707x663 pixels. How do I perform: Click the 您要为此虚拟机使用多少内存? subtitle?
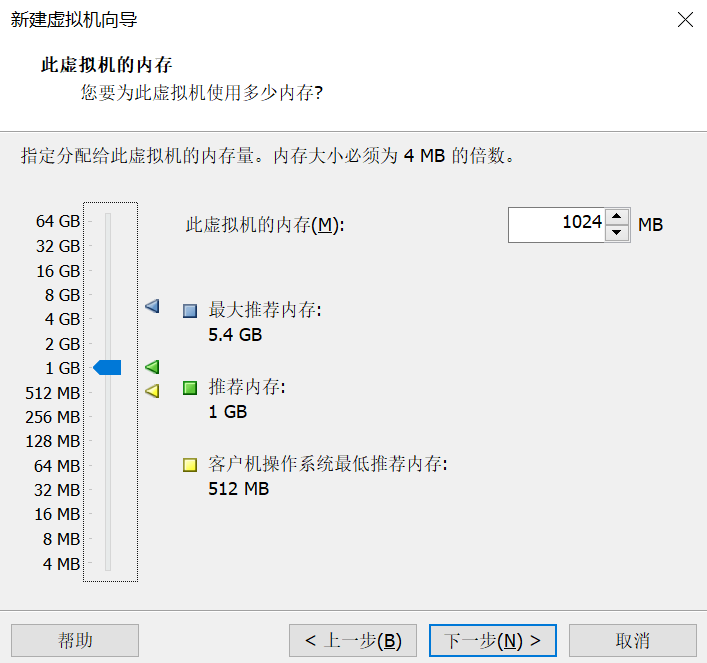pyautogui.click(x=202, y=93)
